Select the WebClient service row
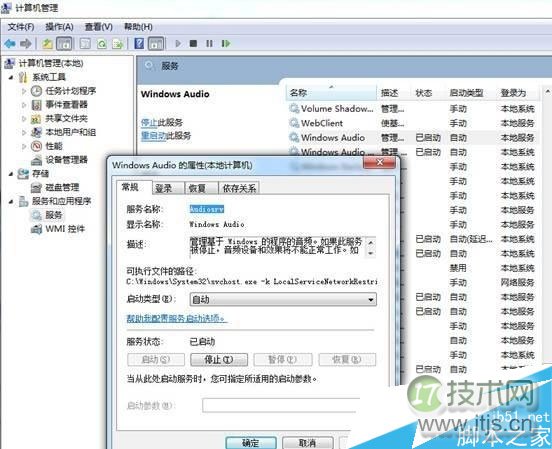Image resolution: width=552 pixels, height=449 pixels. click(x=413, y=123)
